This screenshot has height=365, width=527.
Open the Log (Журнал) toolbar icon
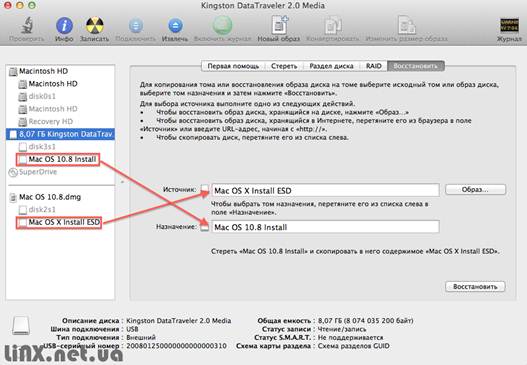(509, 25)
